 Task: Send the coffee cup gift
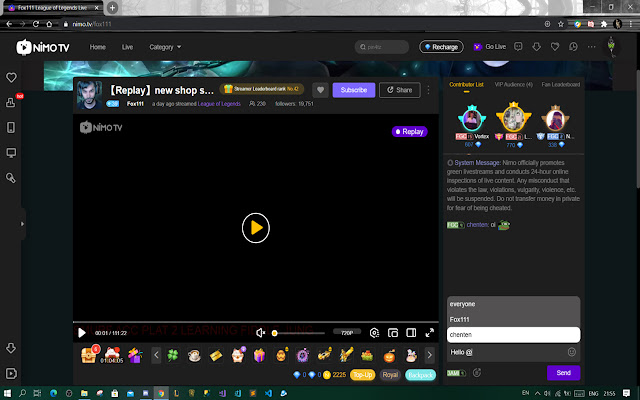coord(194,355)
